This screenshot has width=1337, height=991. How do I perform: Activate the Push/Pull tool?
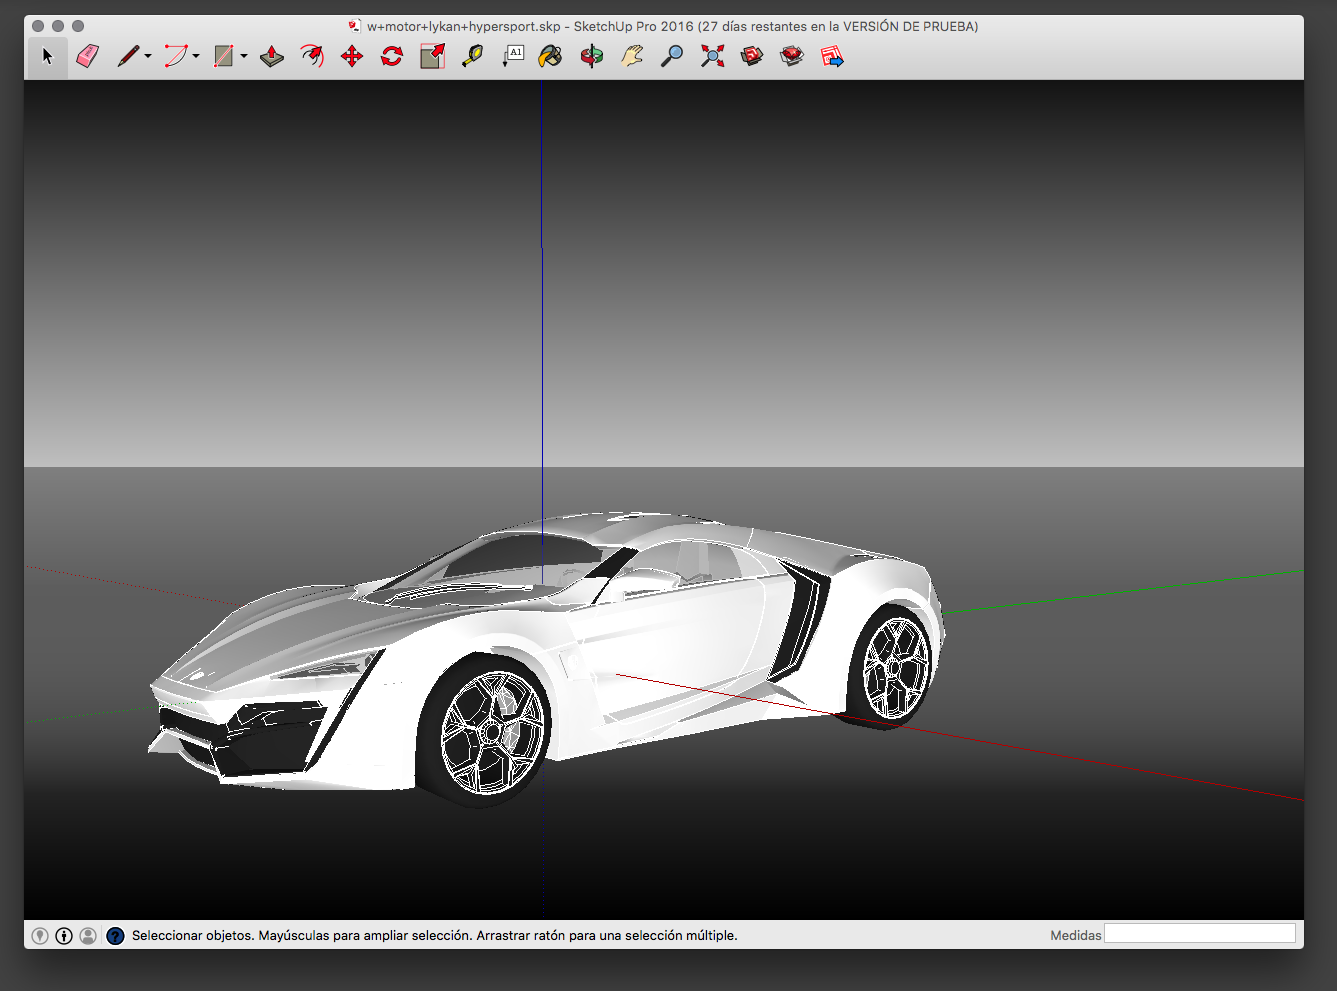click(271, 57)
